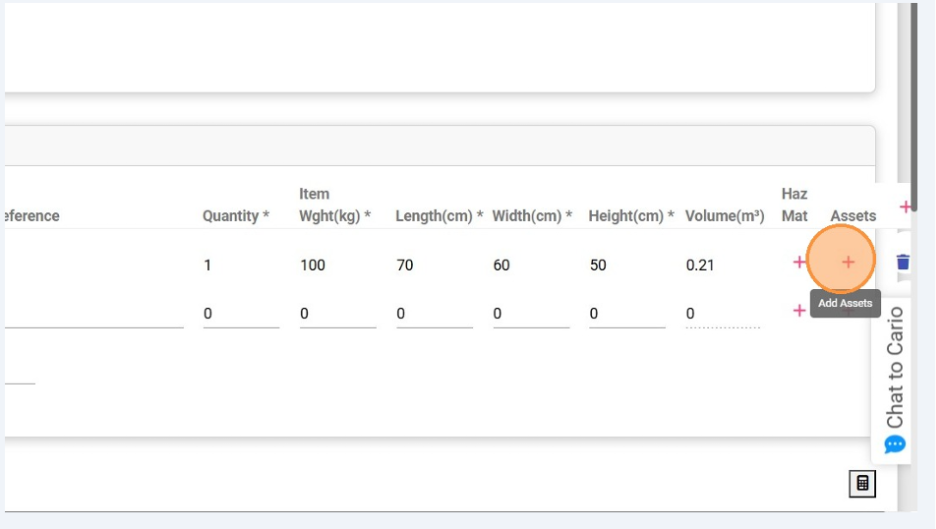Add Haz Mat to first item row
This screenshot has width=936, height=529.
click(x=799, y=262)
